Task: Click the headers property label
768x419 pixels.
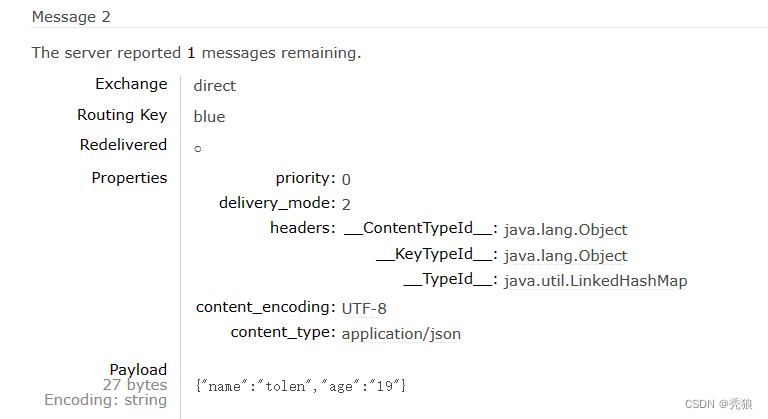Action: (302, 228)
